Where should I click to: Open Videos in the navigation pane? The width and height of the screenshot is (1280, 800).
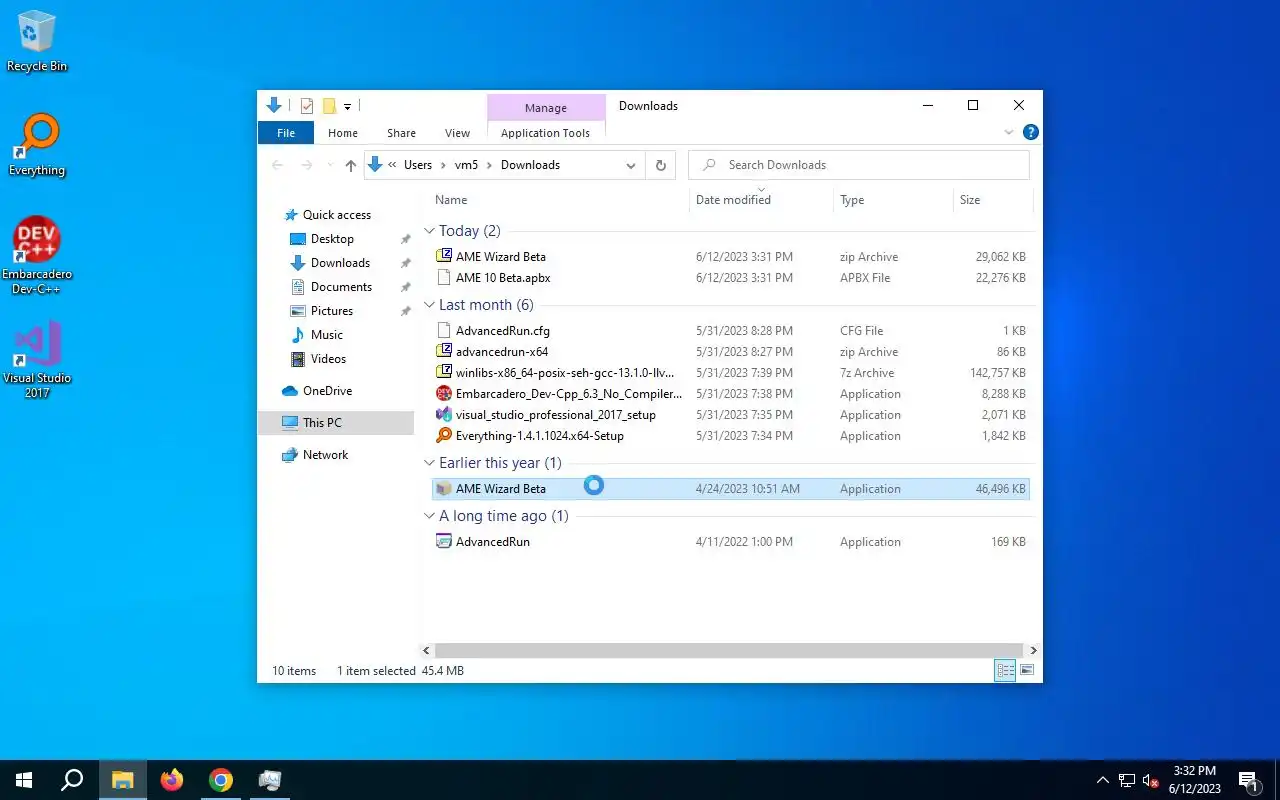click(x=328, y=359)
